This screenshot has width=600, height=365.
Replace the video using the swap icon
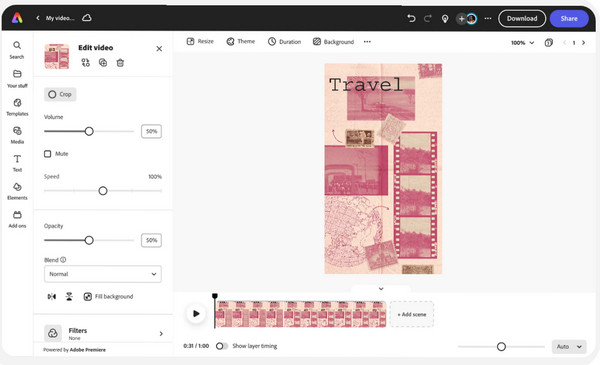[x=86, y=62]
